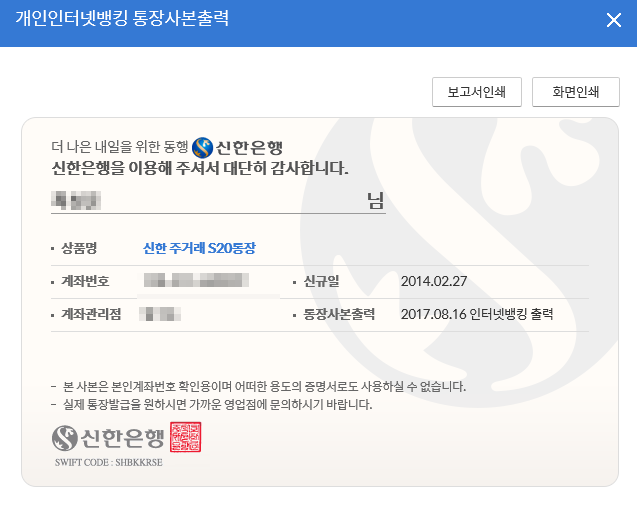Viewport: 637px width, 528px height.
Task: Click the blurred account holder name
Action: pos(76,200)
